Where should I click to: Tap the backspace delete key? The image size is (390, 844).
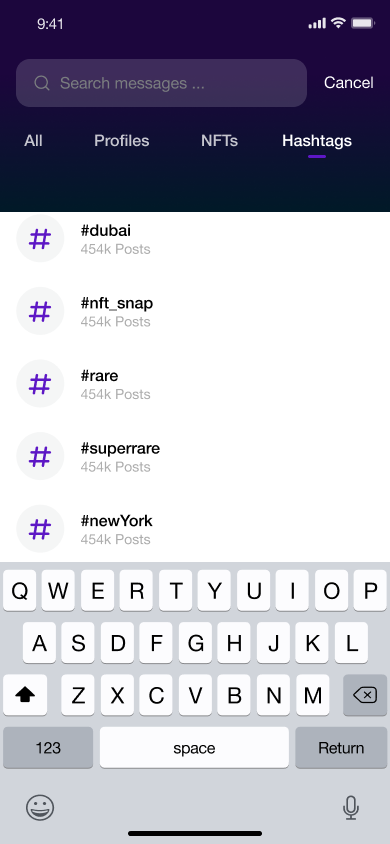pos(365,696)
